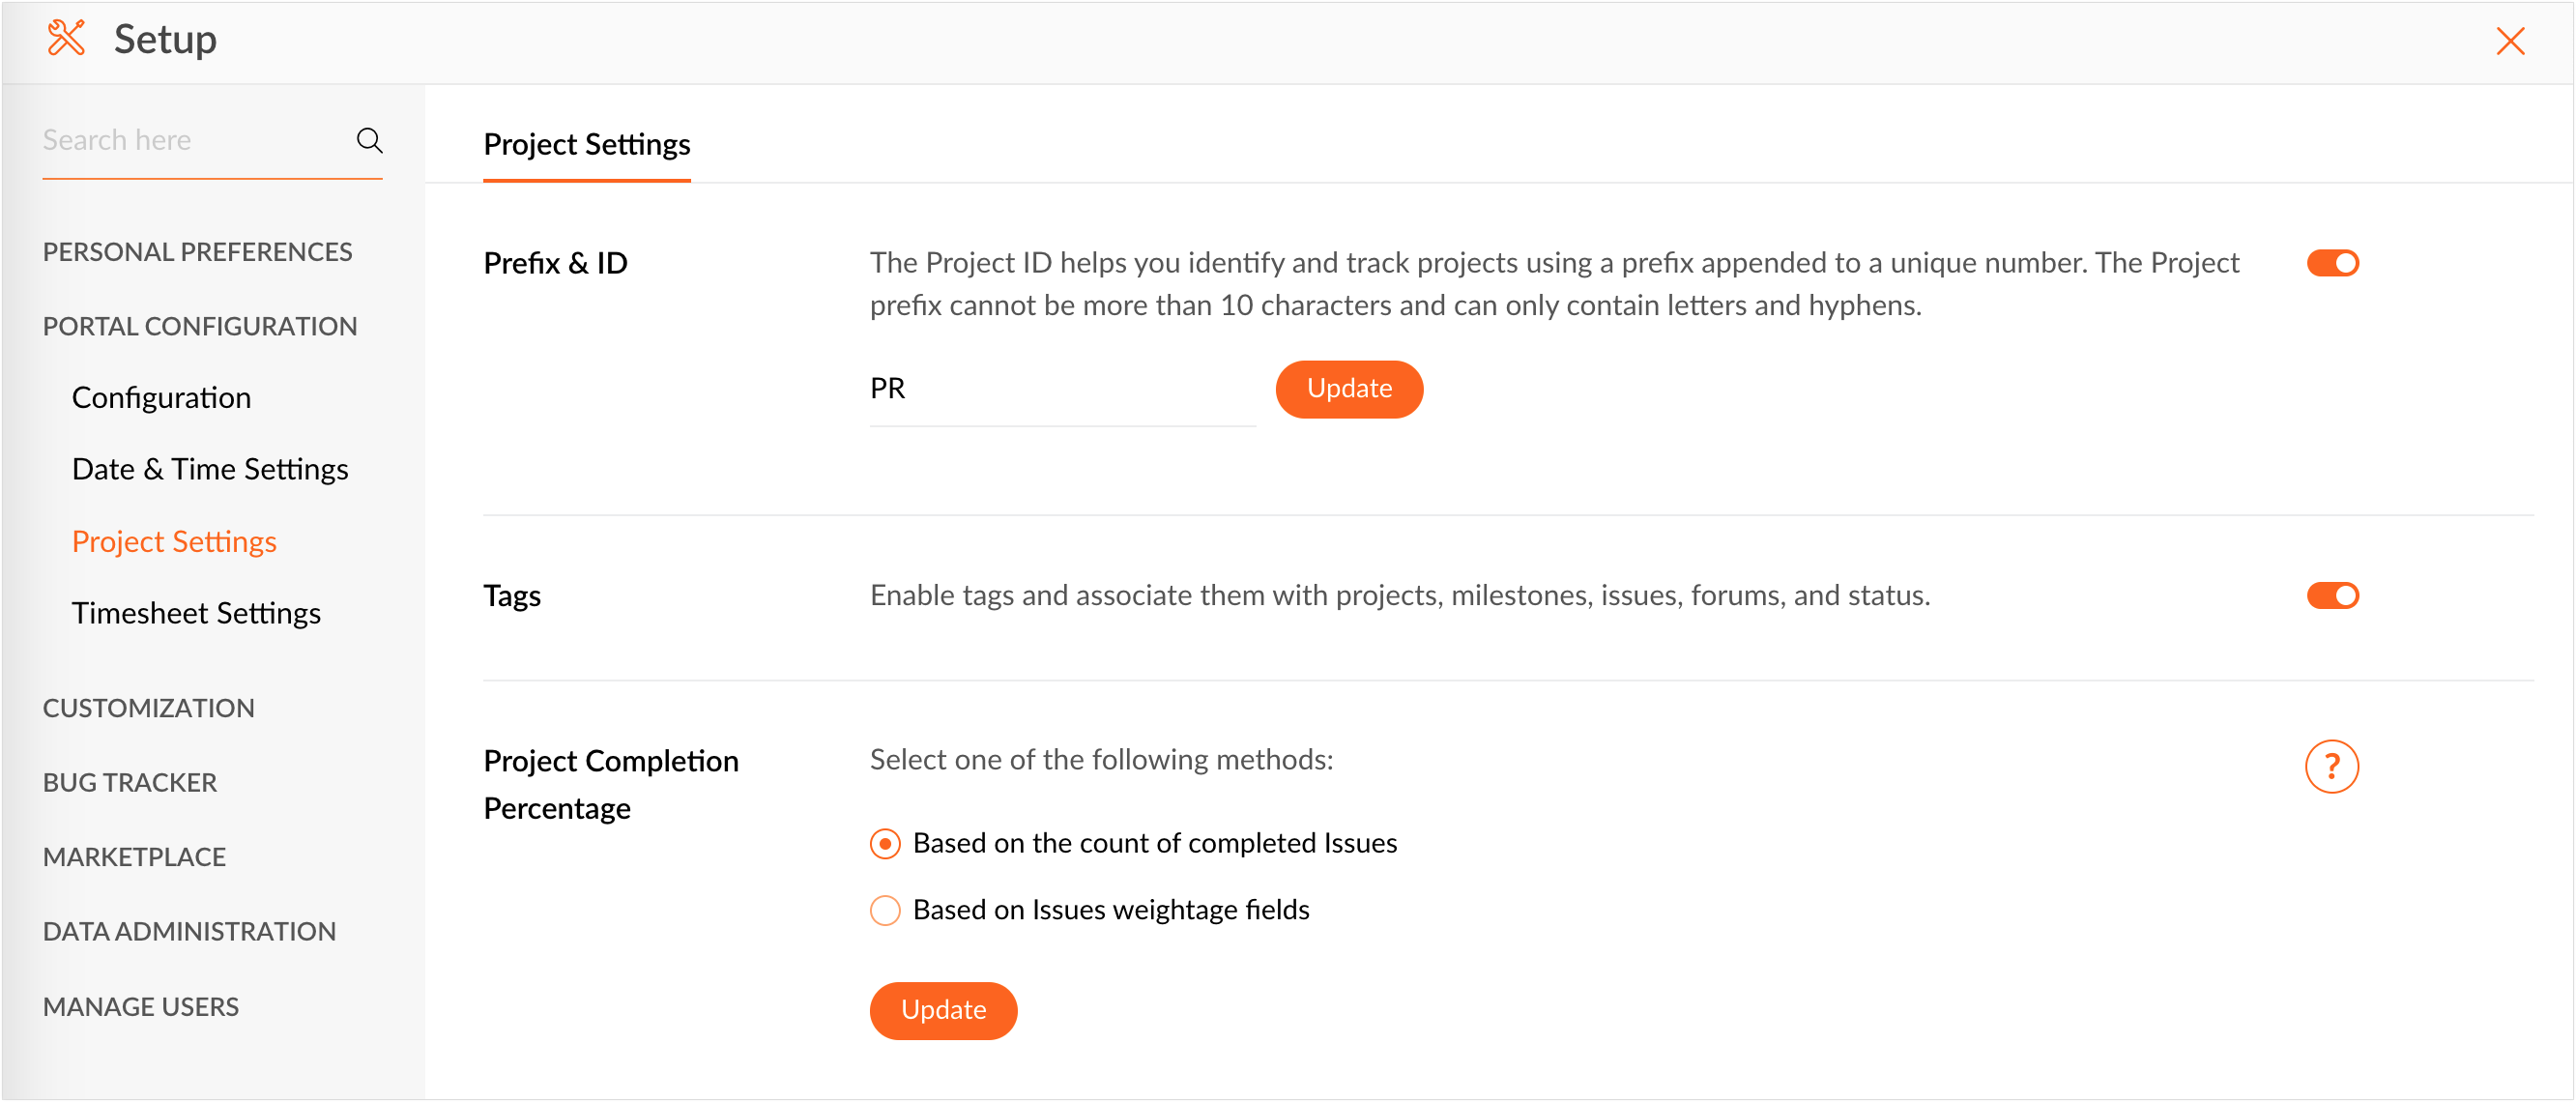Choose Issues weightage fields method
Viewport: 2576px width, 1102px height.
tap(885, 910)
